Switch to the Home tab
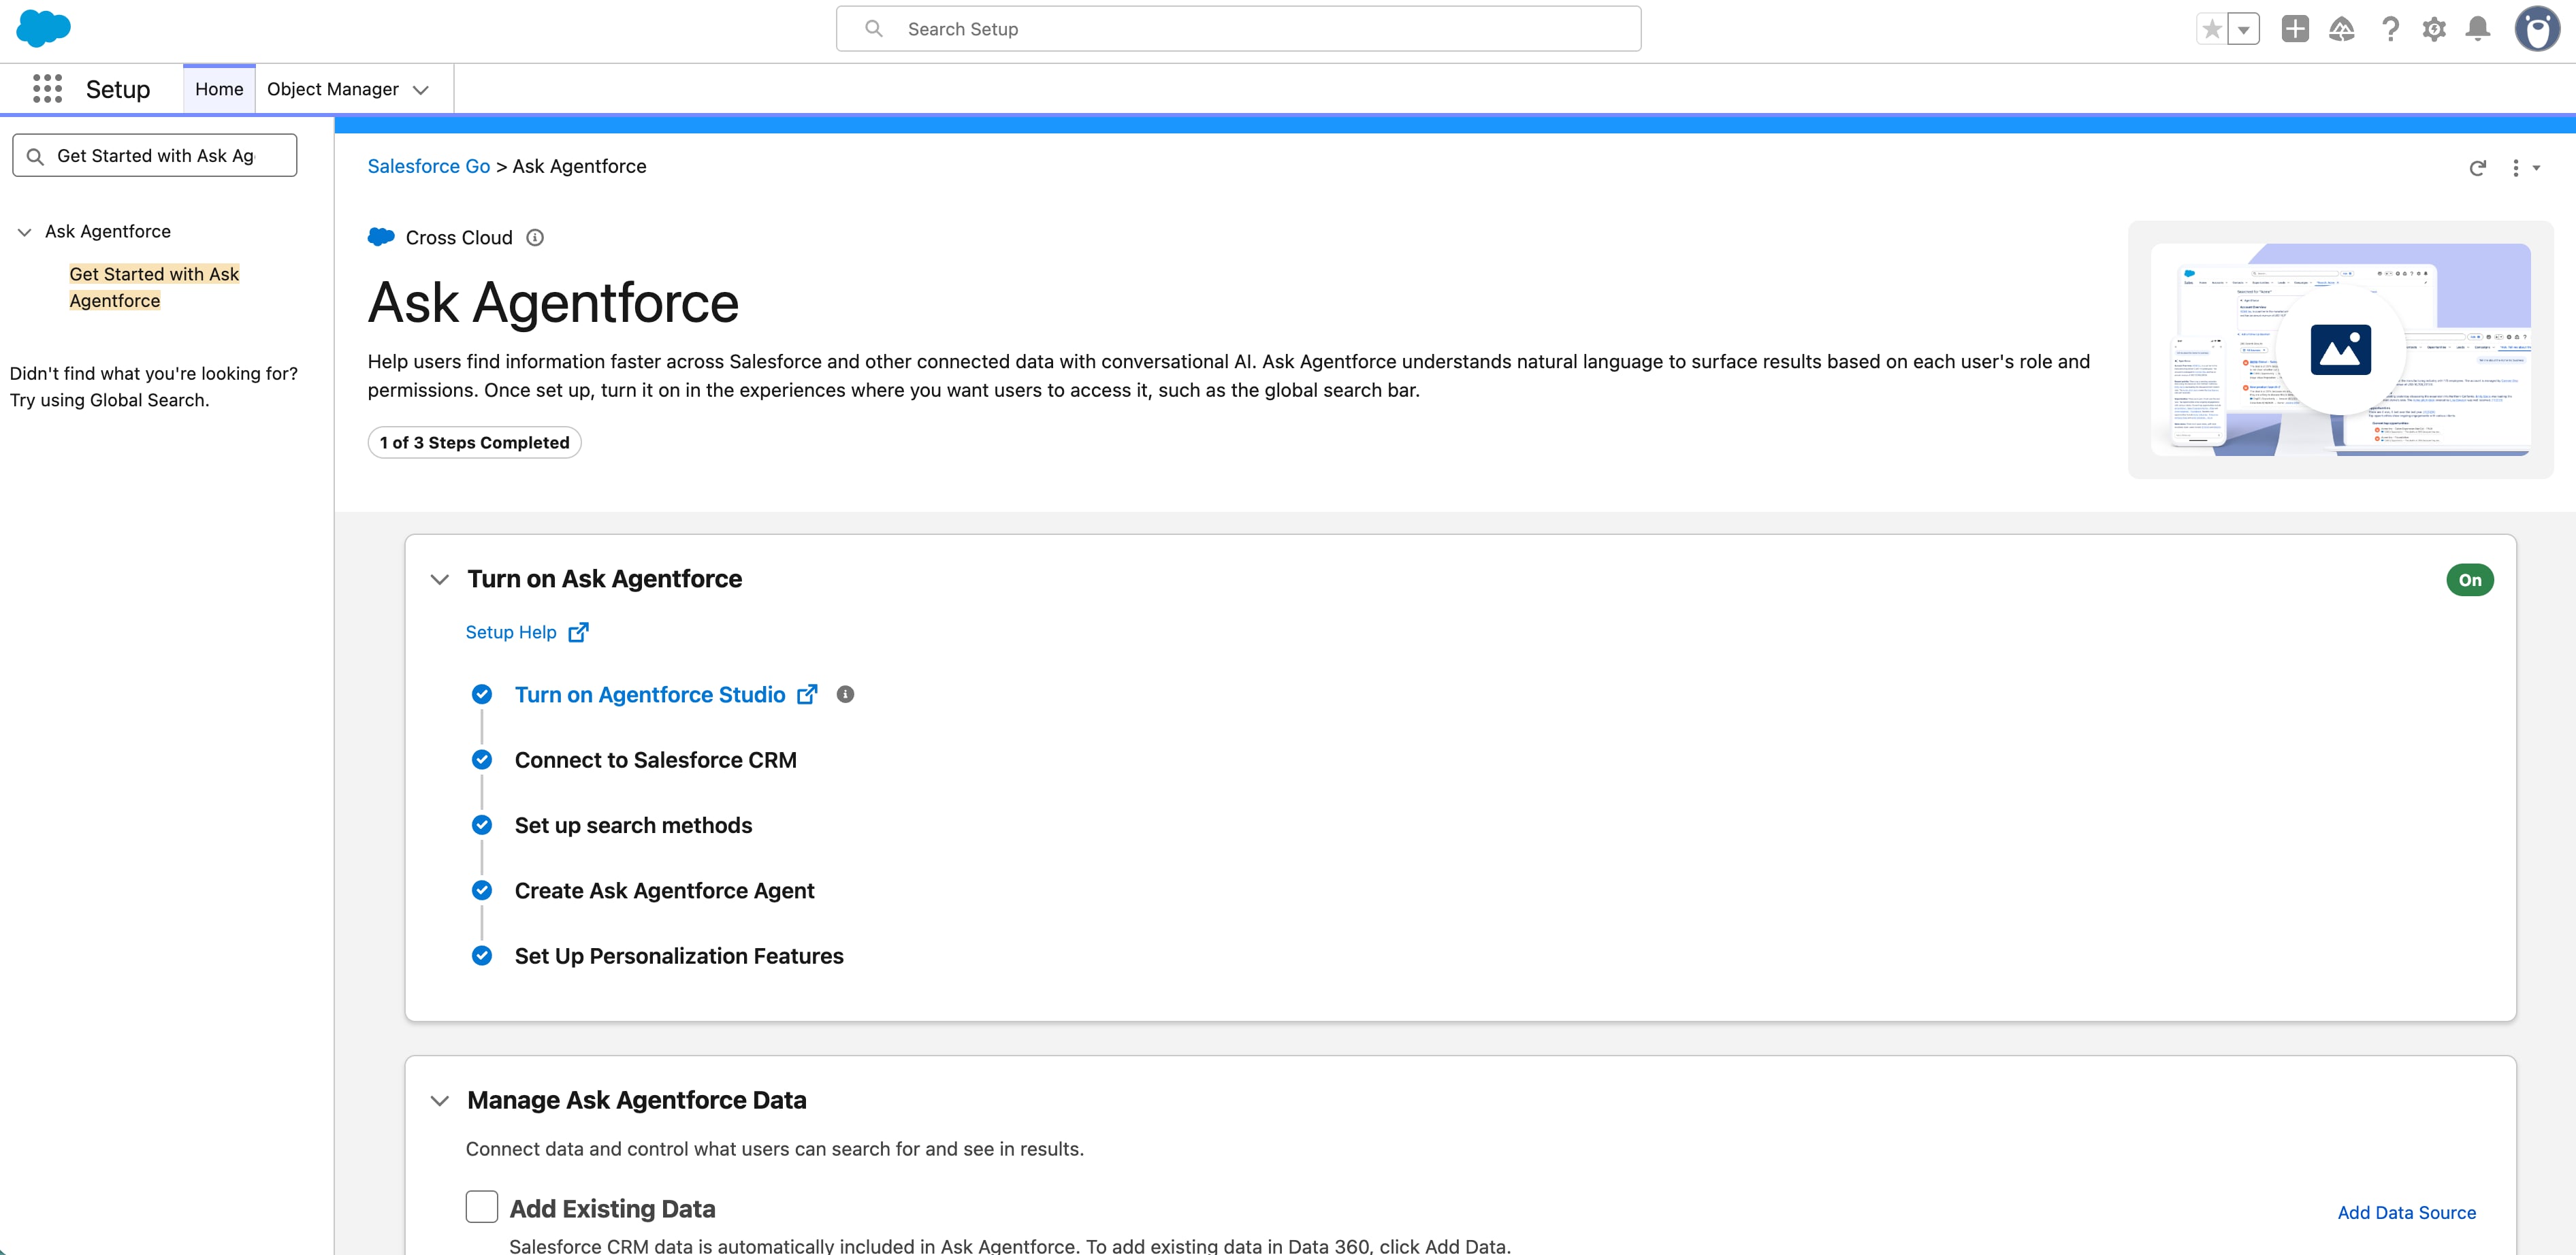The height and width of the screenshot is (1255, 2576). tap(219, 89)
